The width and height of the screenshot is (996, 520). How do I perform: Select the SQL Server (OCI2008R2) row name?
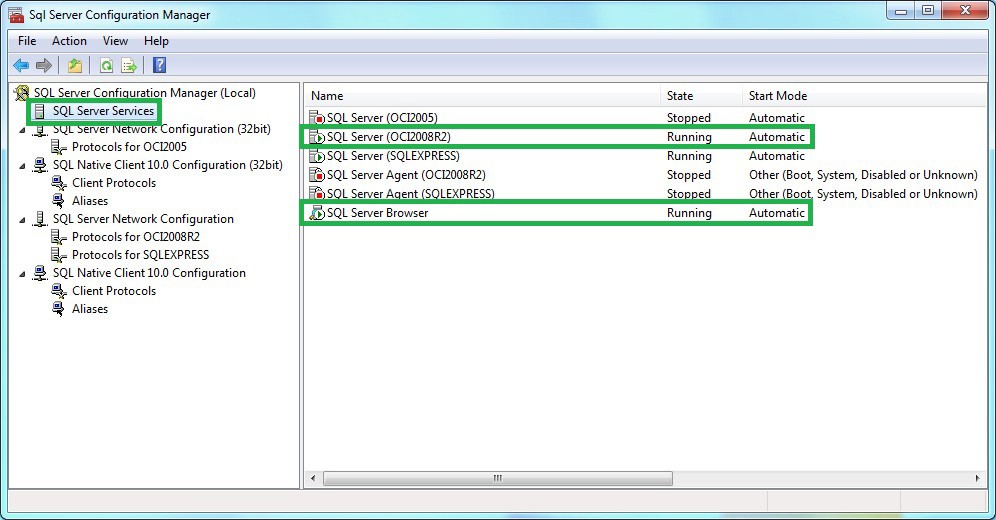point(389,137)
